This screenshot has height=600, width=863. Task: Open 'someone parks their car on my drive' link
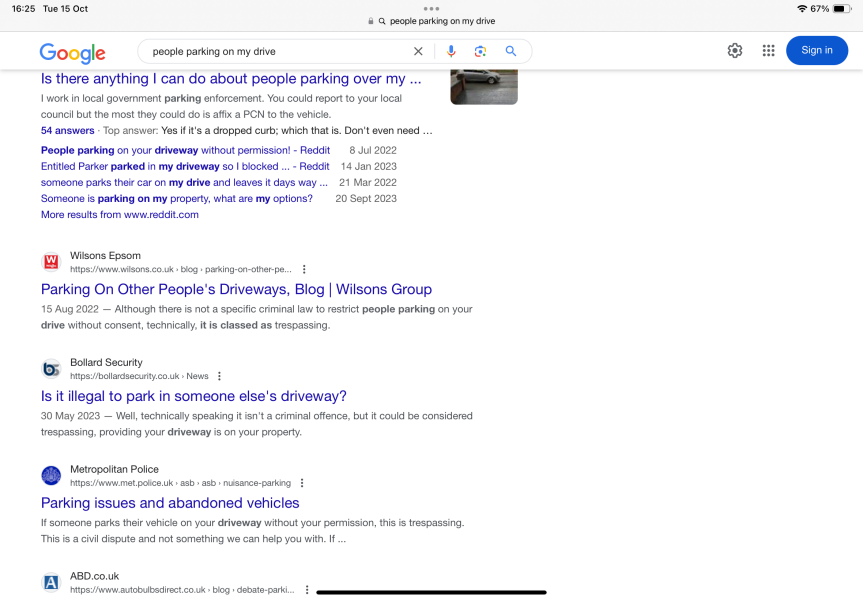pyautogui.click(x=184, y=182)
